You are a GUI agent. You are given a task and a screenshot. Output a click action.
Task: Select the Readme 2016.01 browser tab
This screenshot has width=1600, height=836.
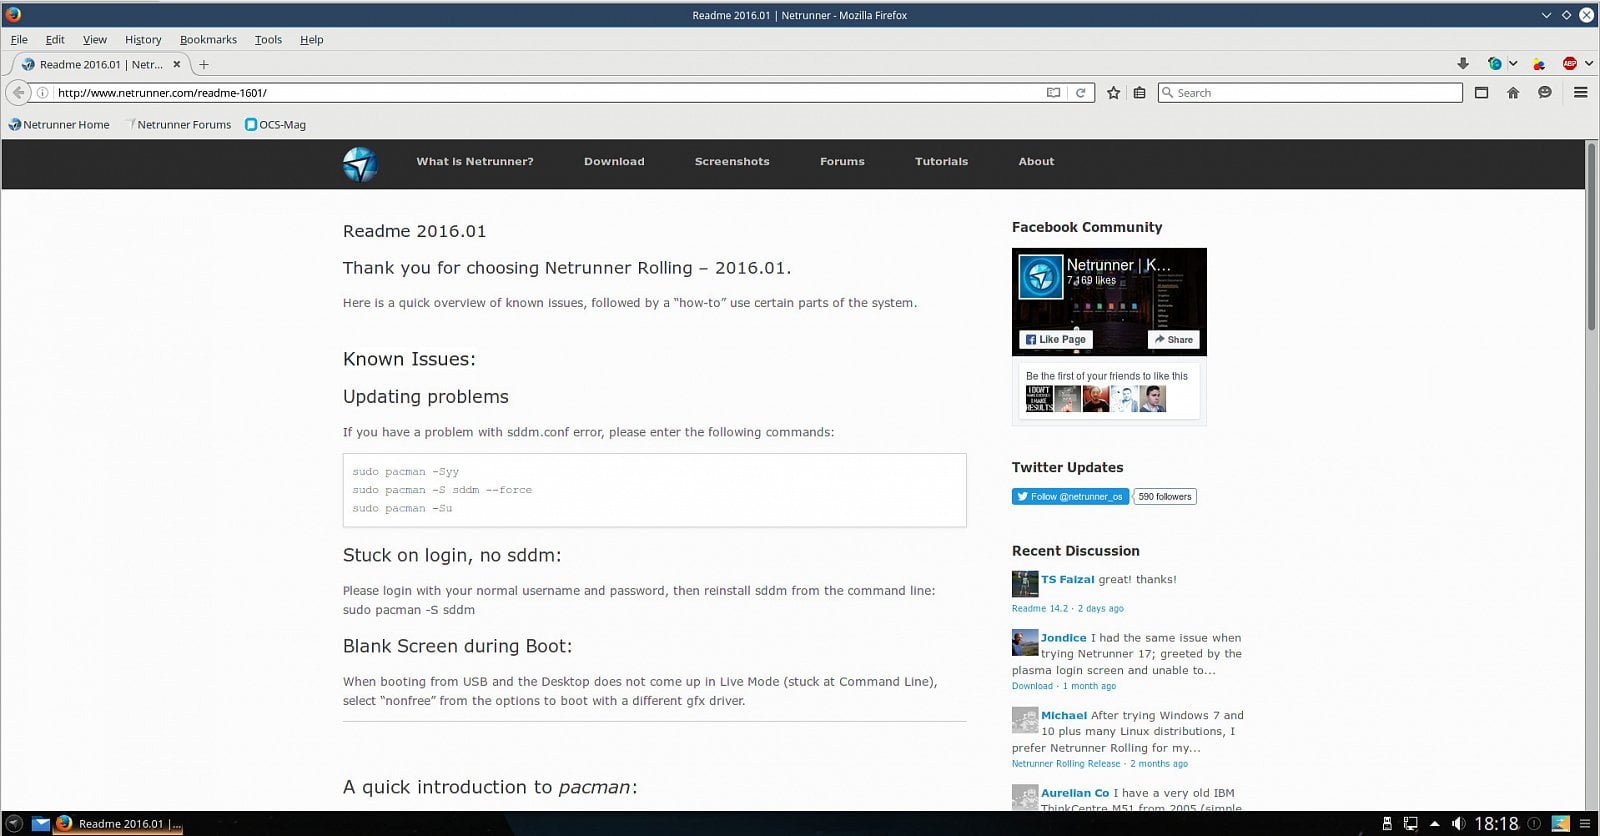click(x=100, y=64)
